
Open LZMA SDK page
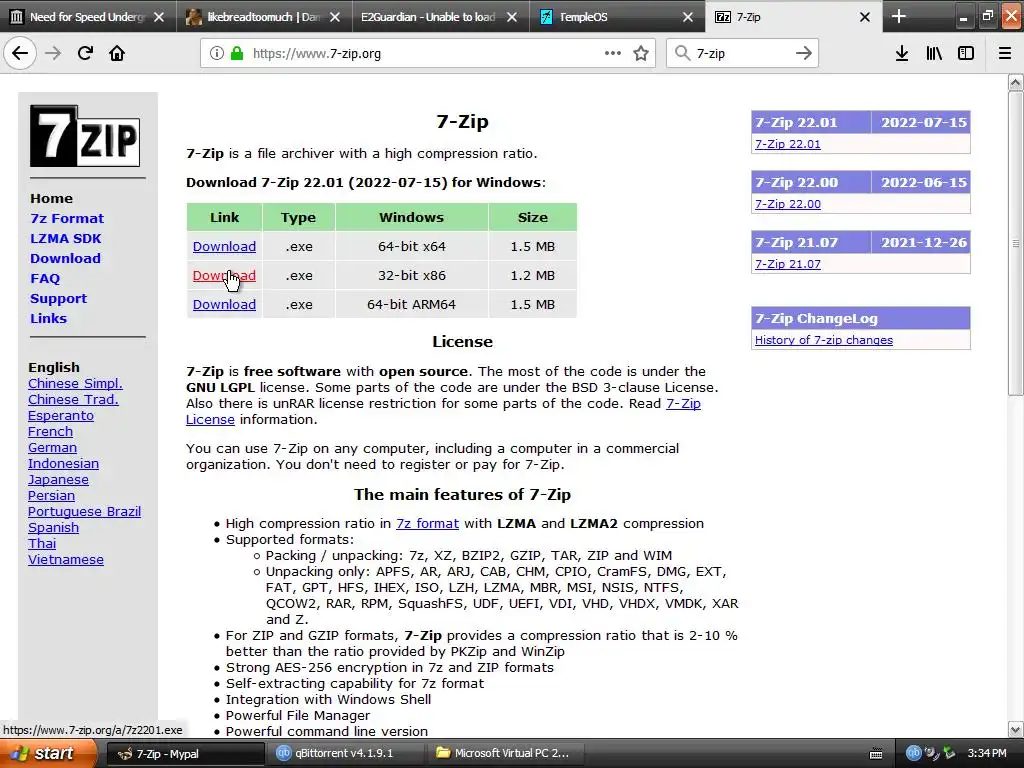65,238
